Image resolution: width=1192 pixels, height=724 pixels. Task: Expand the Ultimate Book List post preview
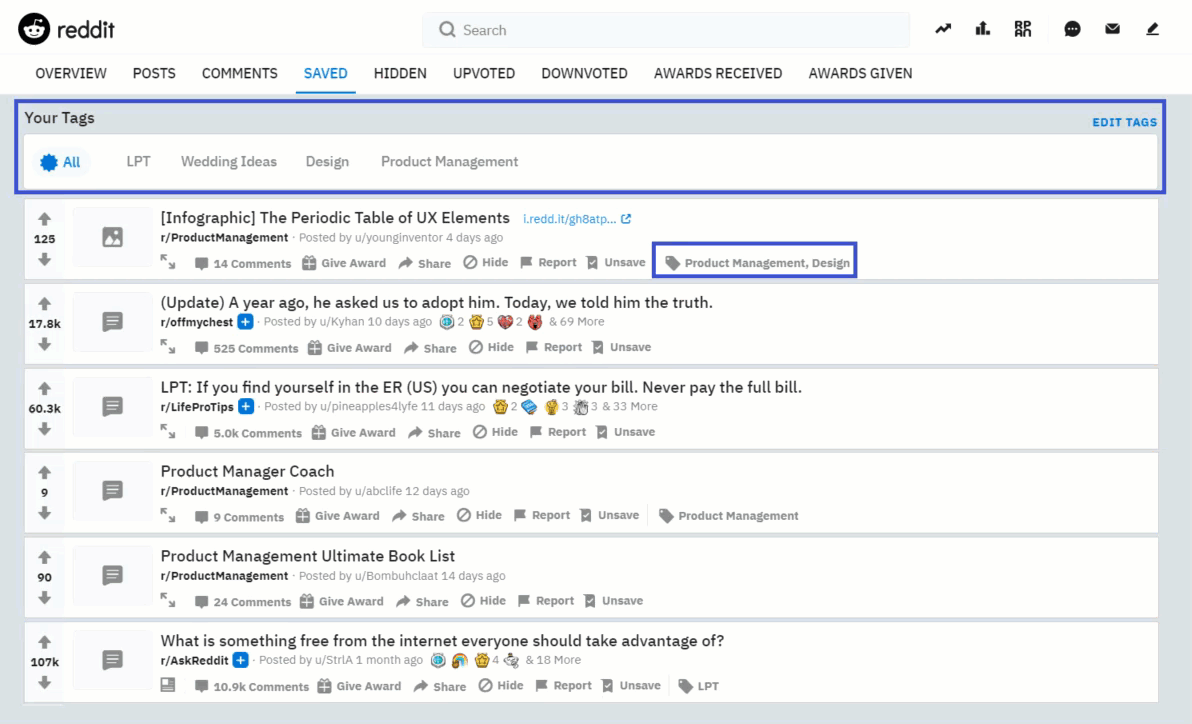click(x=168, y=601)
